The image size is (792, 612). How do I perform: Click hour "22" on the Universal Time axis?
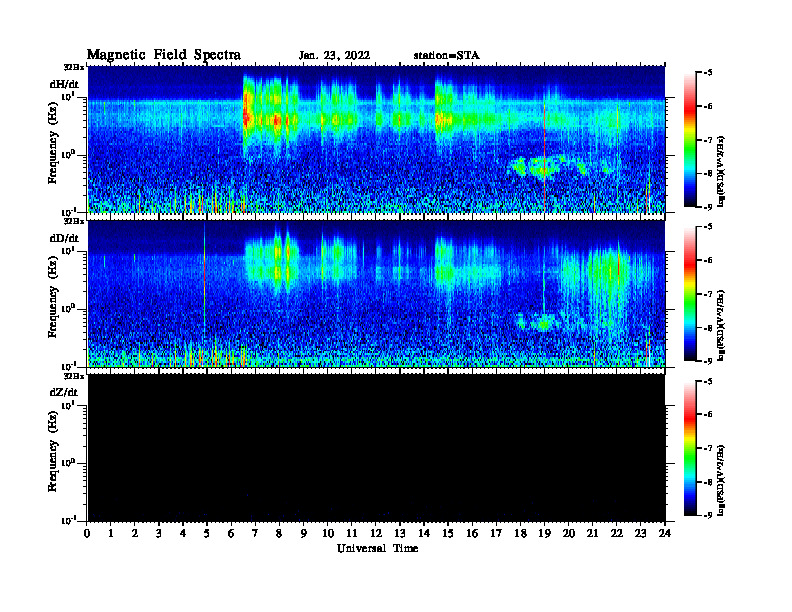coord(617,533)
